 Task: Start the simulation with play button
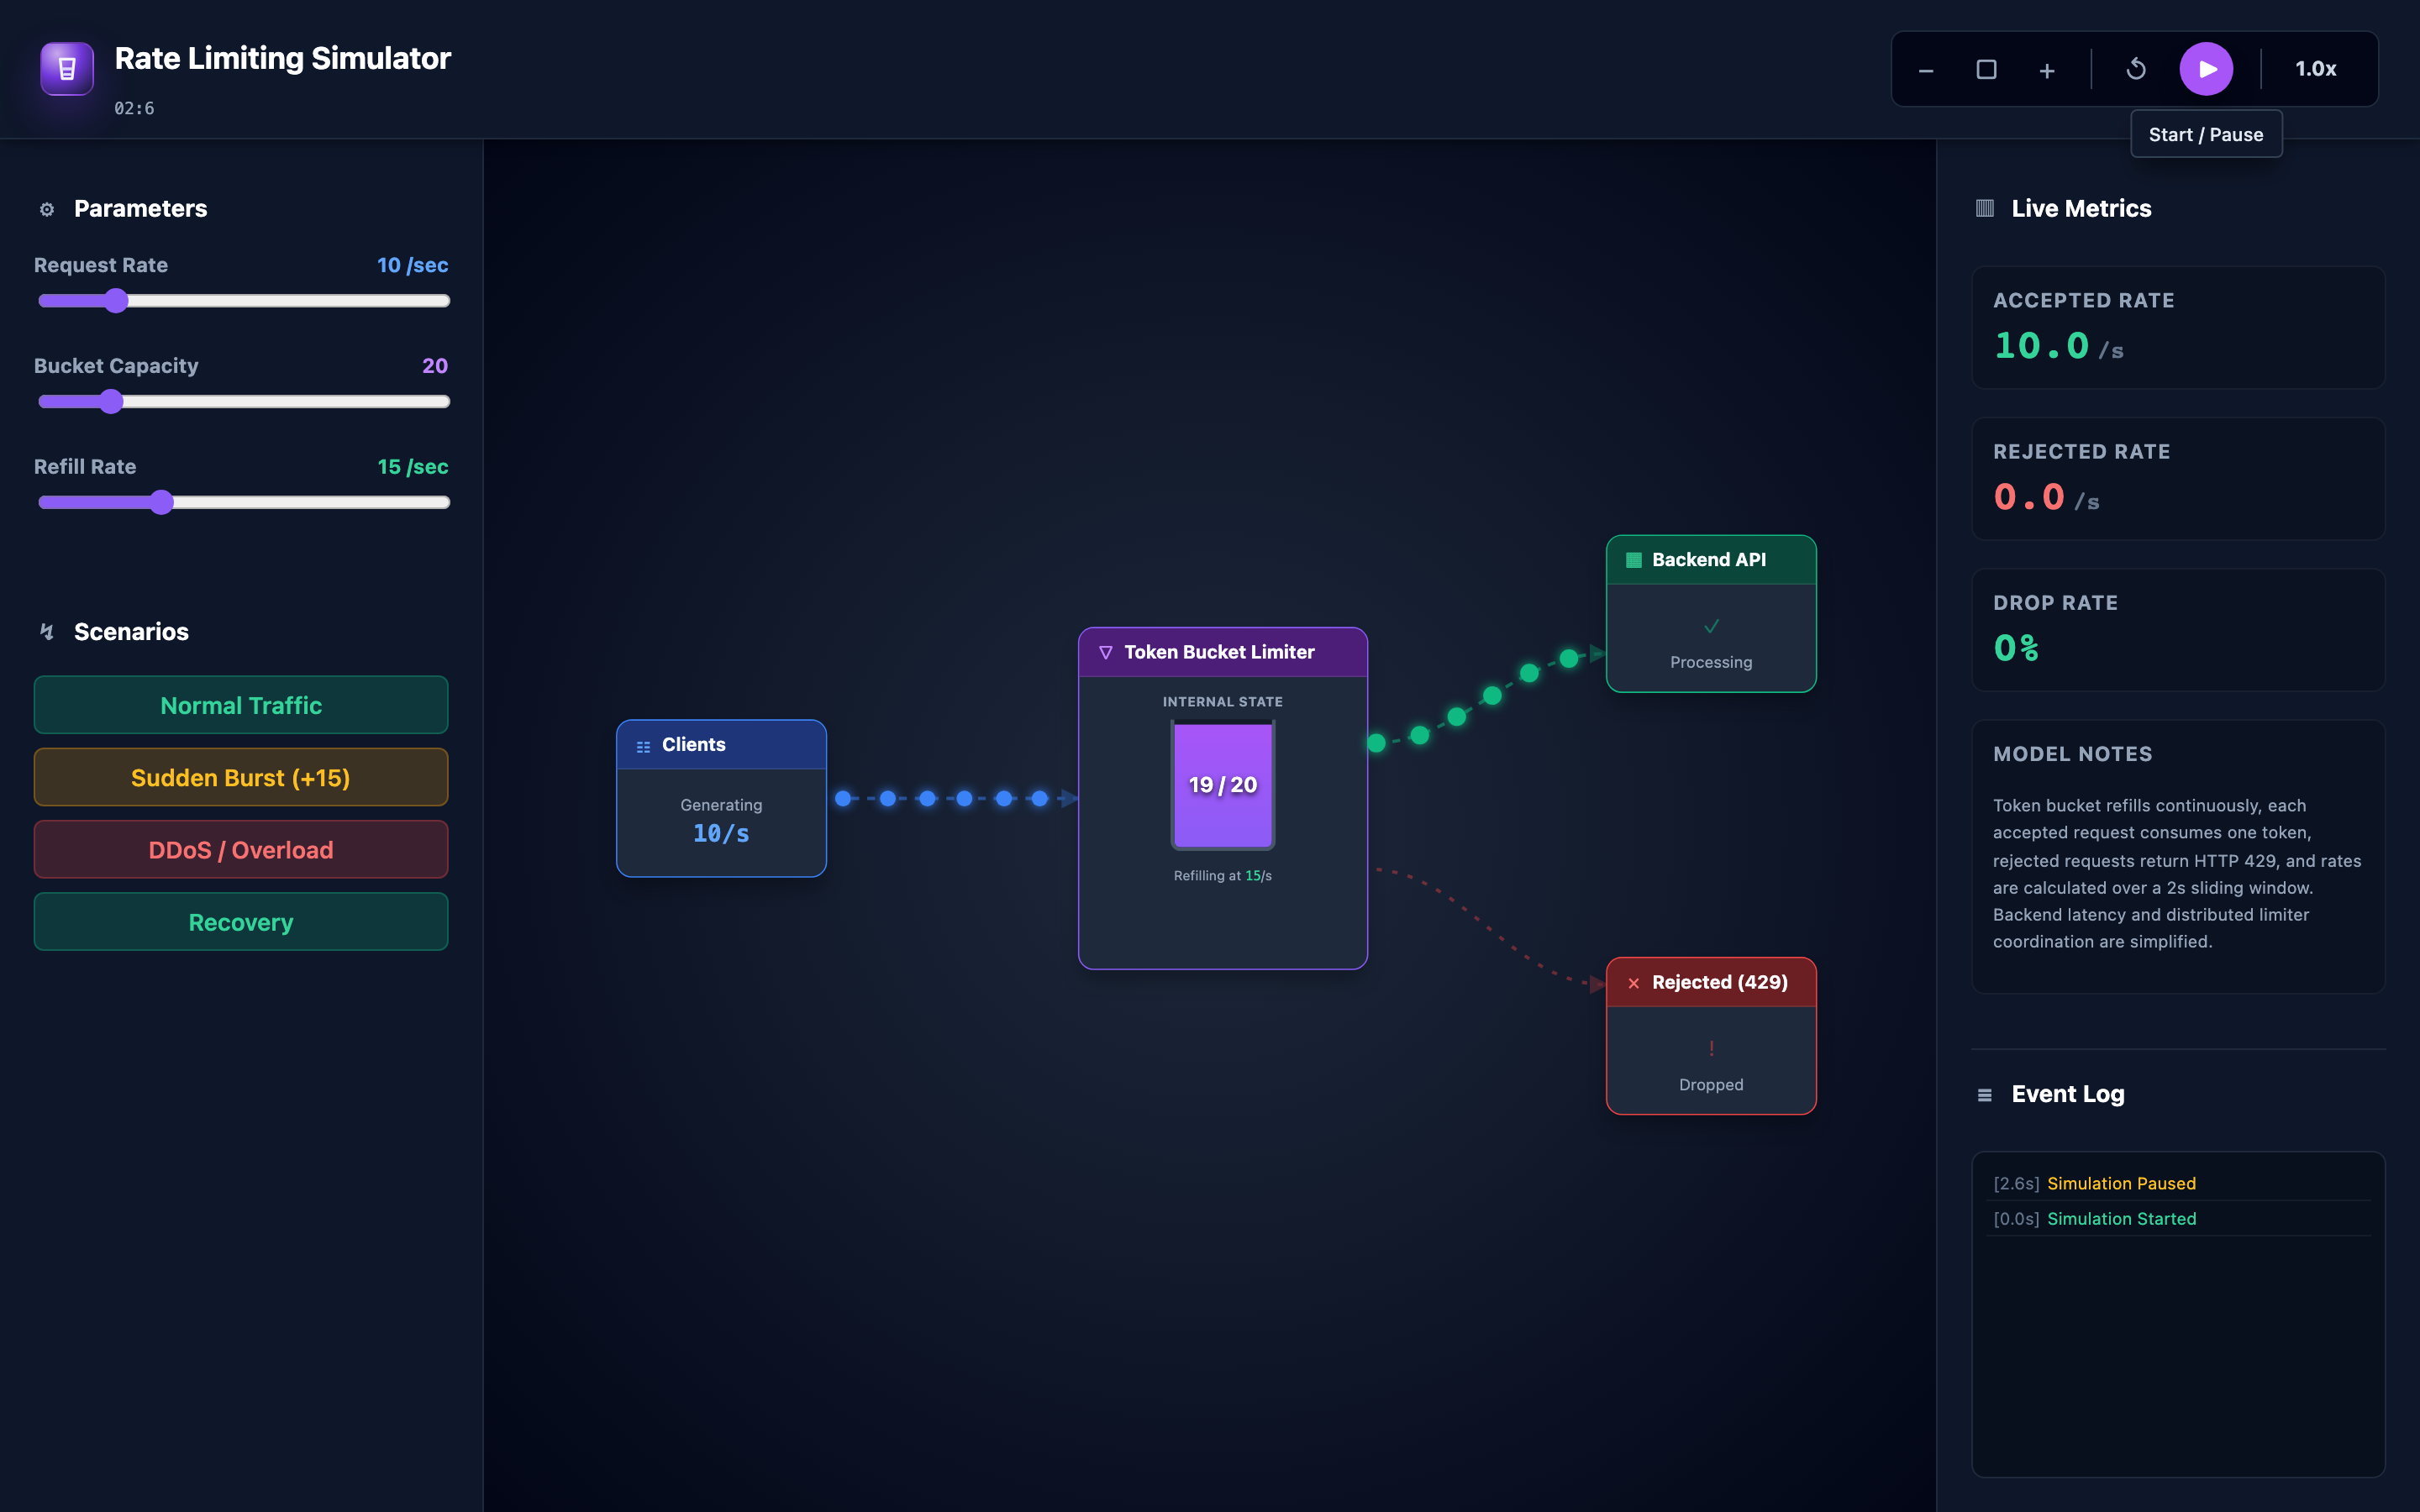[2206, 69]
